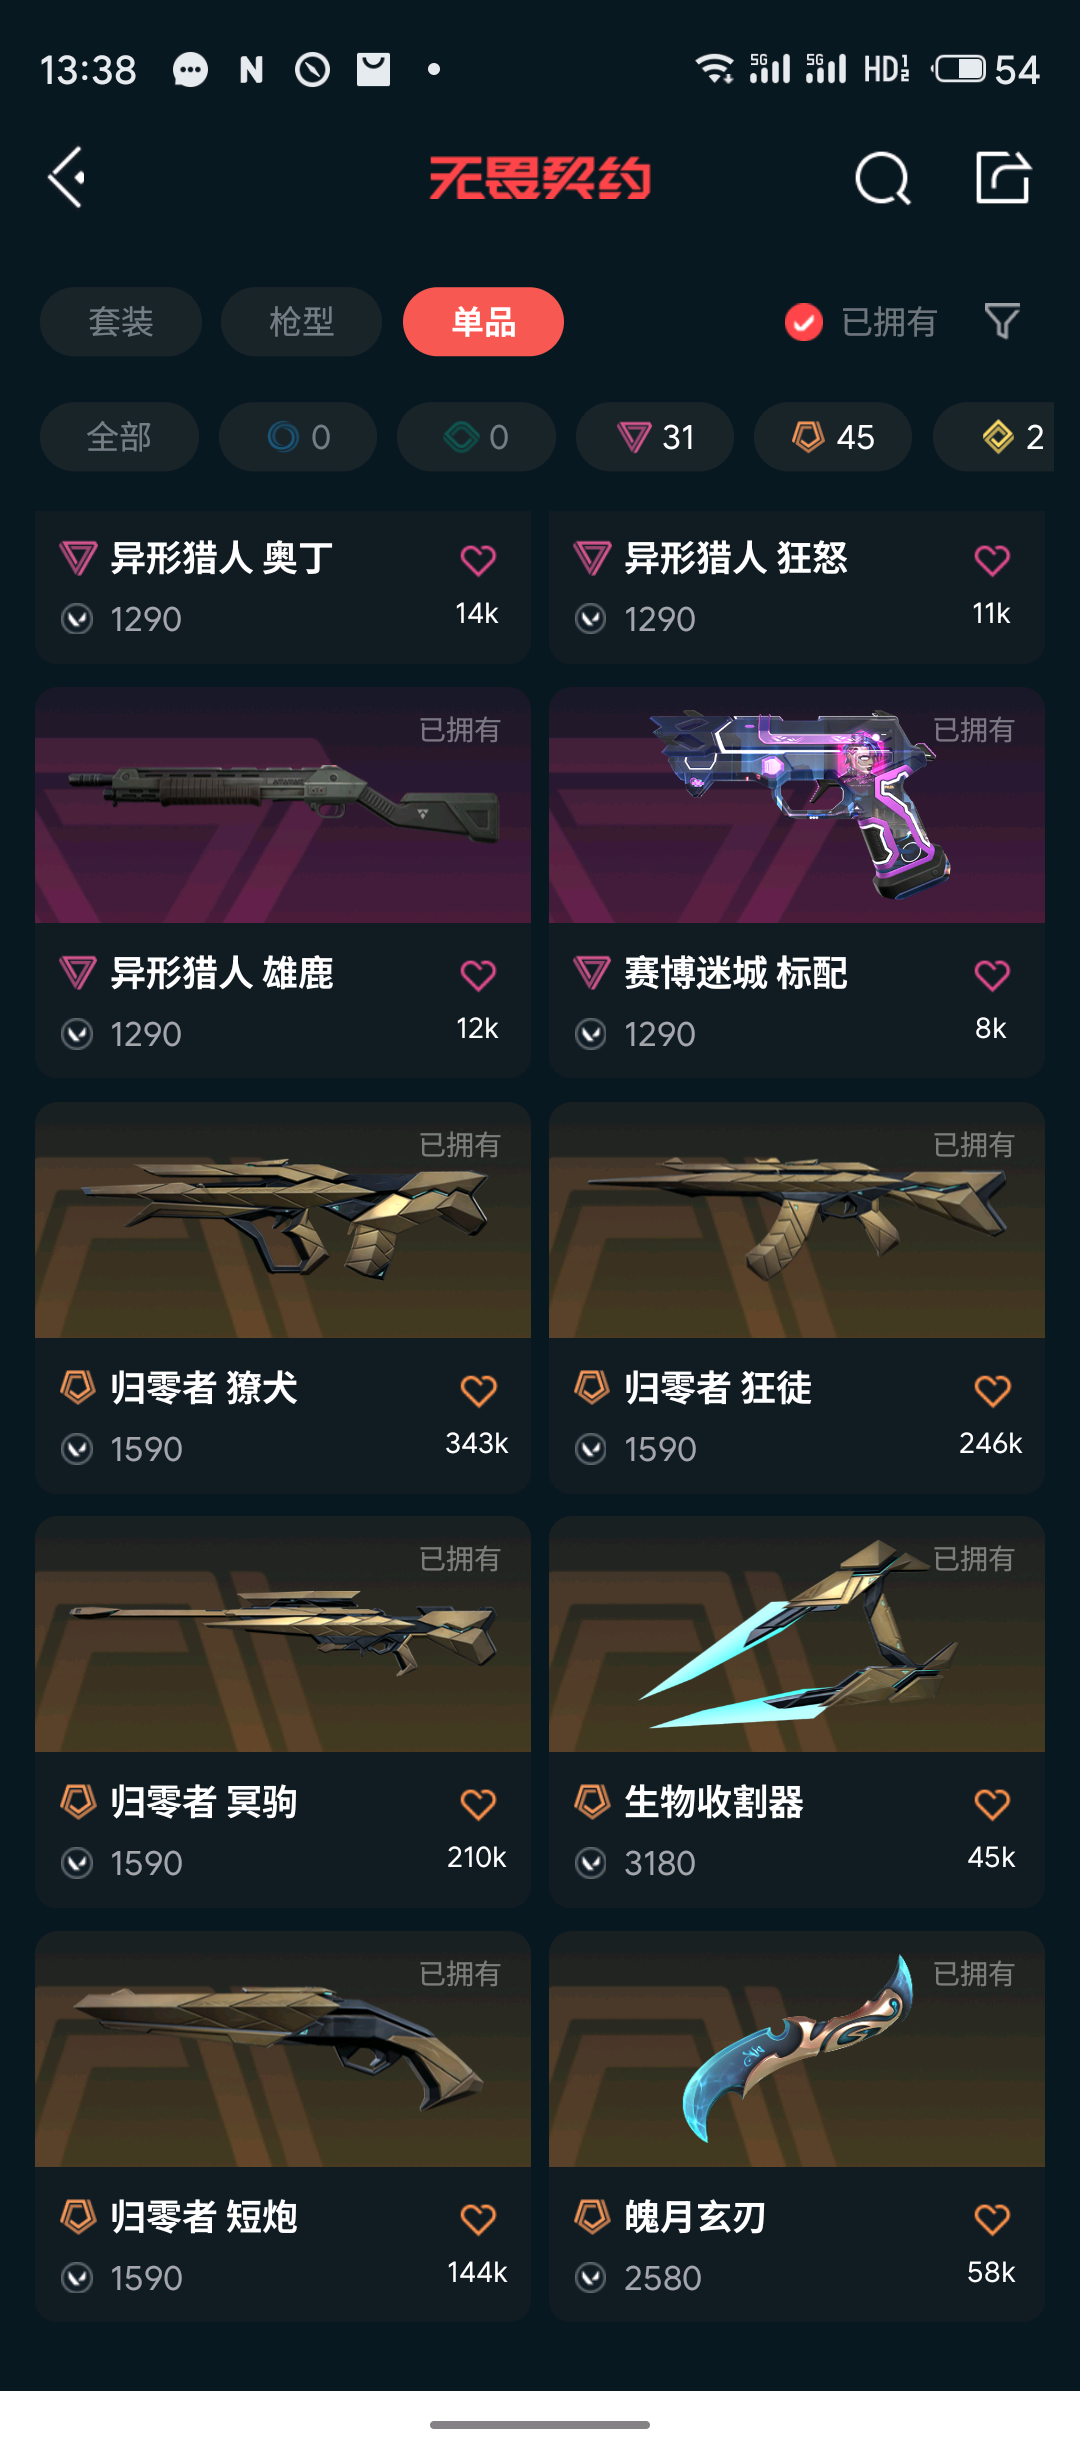Favorite 归零者 獠犬 with heart icon

pyautogui.click(x=478, y=1390)
